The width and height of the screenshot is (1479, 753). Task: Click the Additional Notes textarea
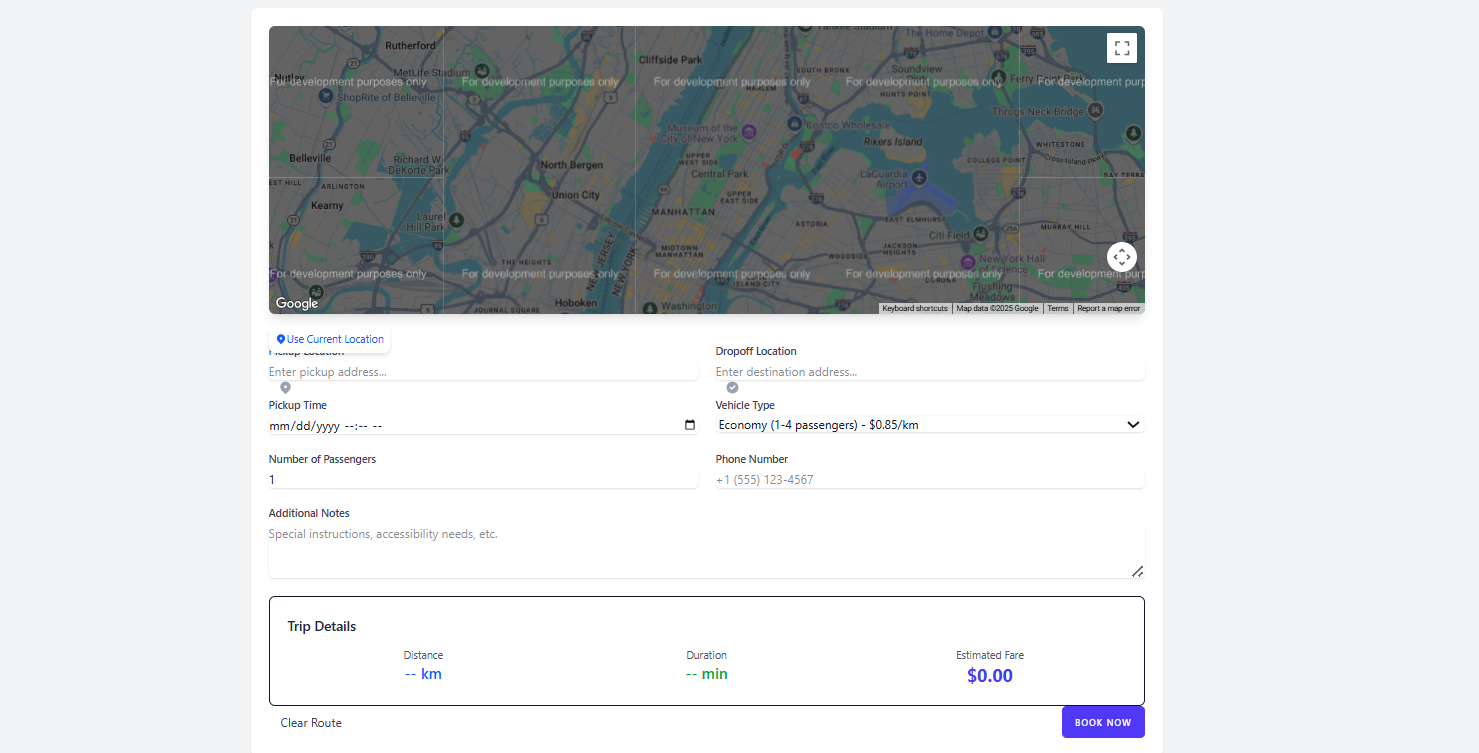tap(707, 551)
